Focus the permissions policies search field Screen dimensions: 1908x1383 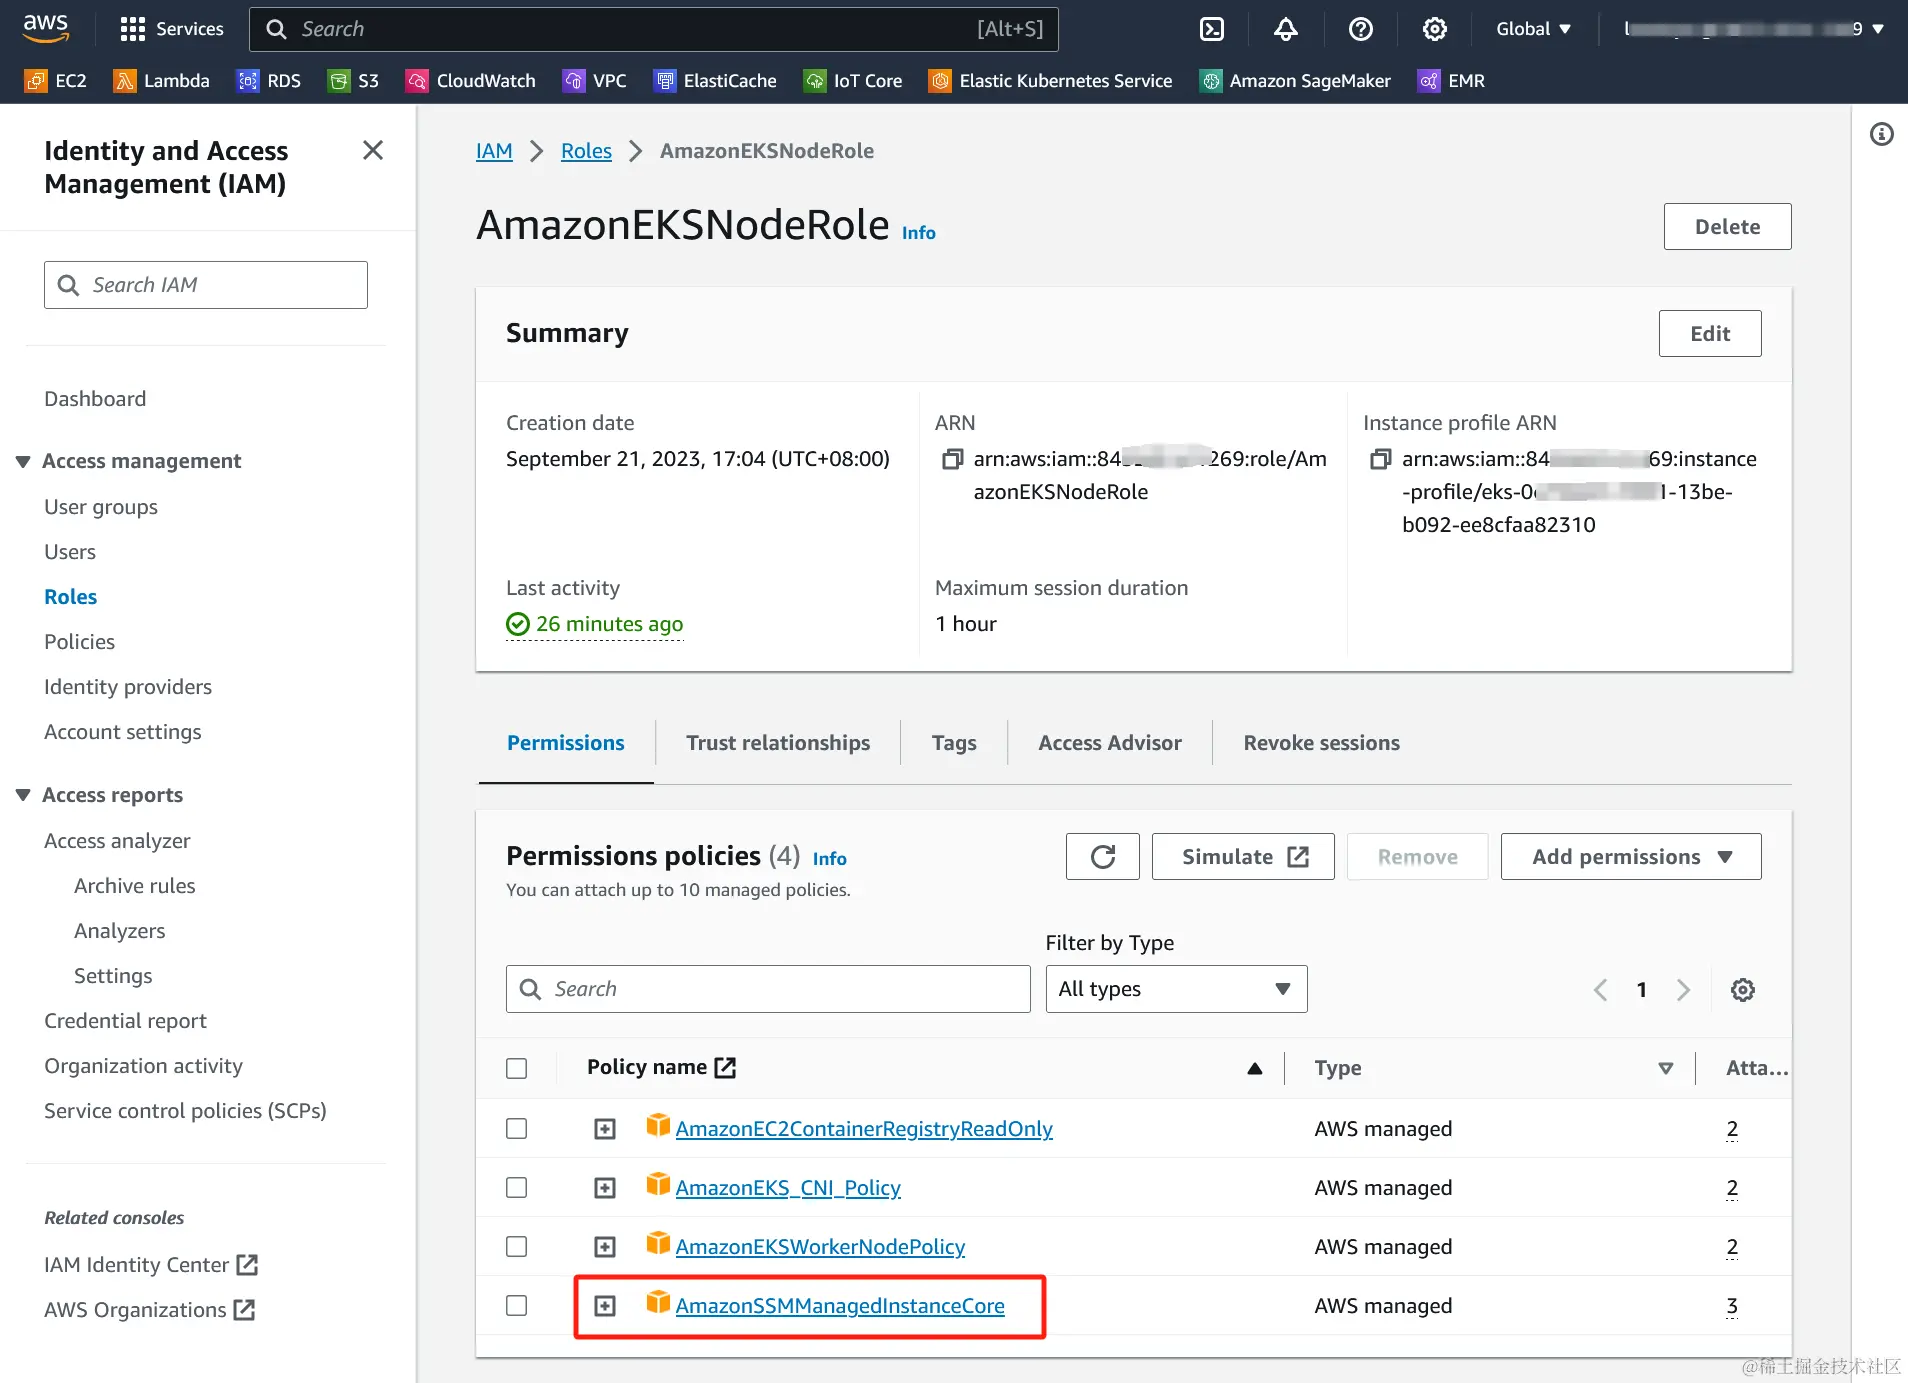[768, 989]
